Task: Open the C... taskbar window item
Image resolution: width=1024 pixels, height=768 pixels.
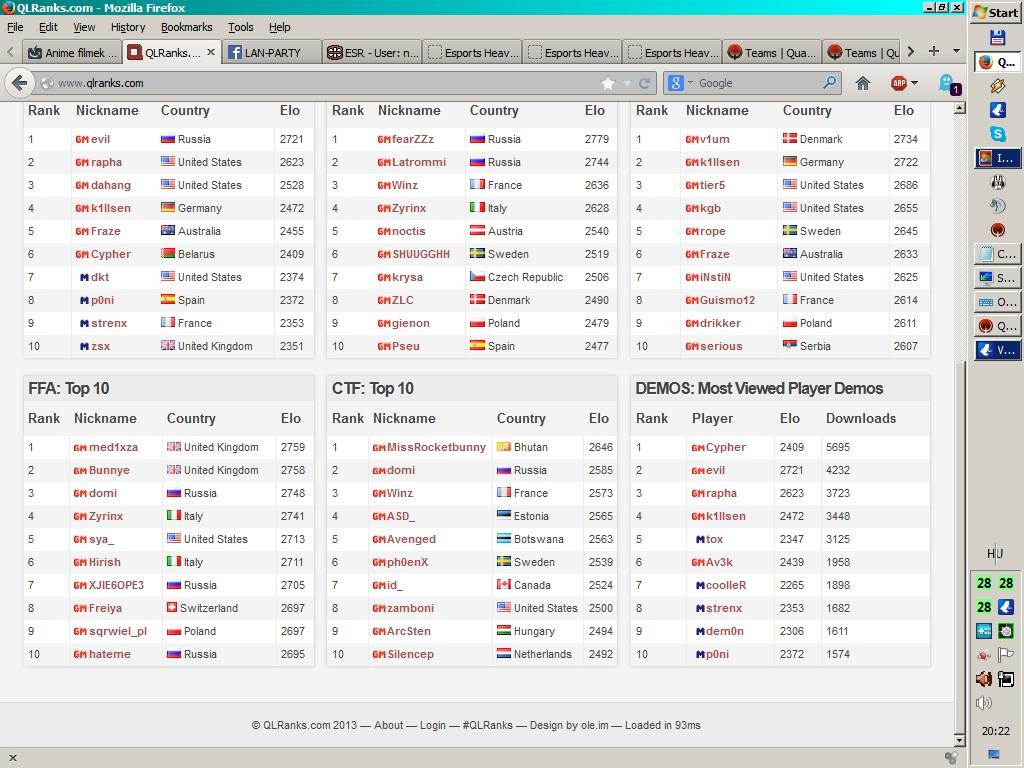Action: coord(997,254)
